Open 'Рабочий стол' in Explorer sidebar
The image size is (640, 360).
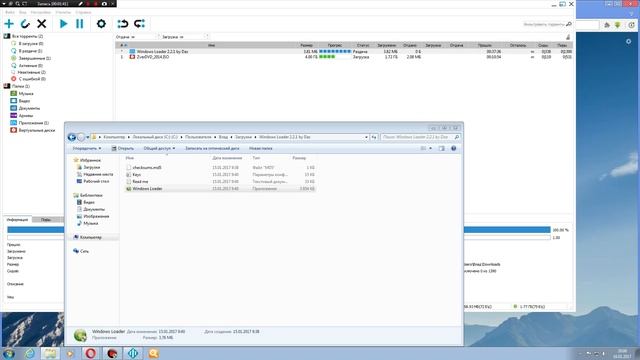pos(96,181)
